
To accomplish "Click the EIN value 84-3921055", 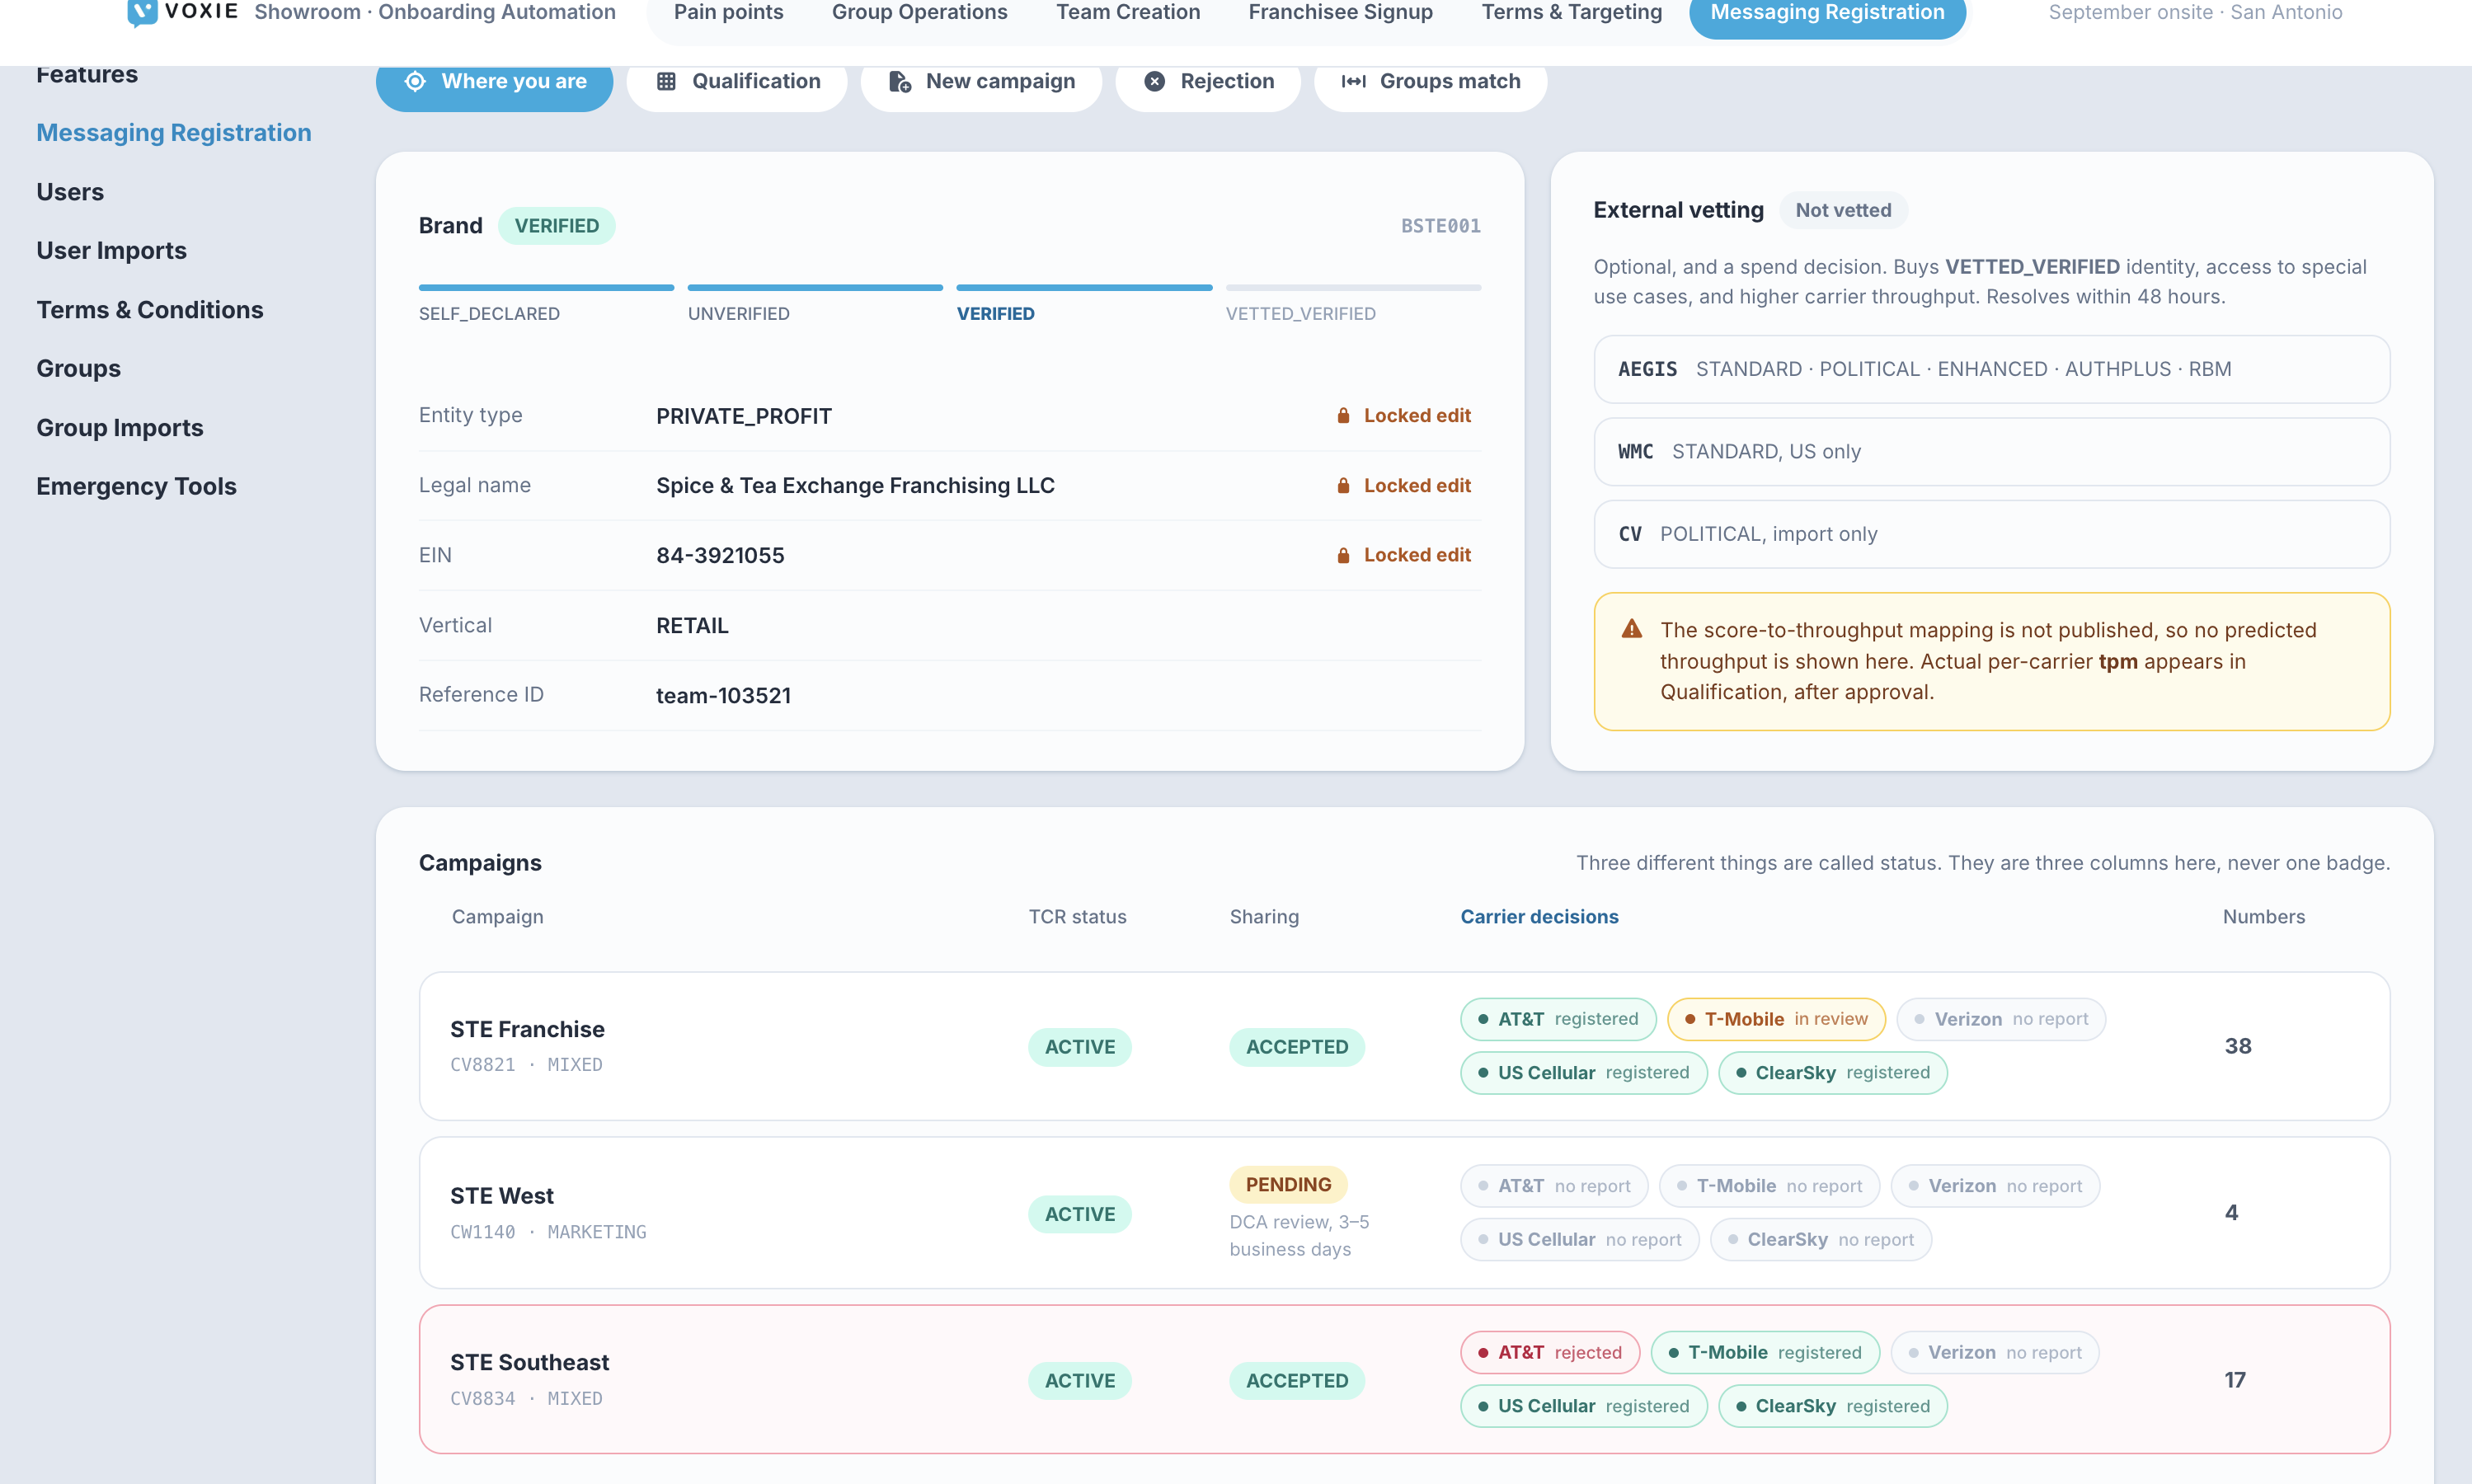I will [x=720, y=556].
